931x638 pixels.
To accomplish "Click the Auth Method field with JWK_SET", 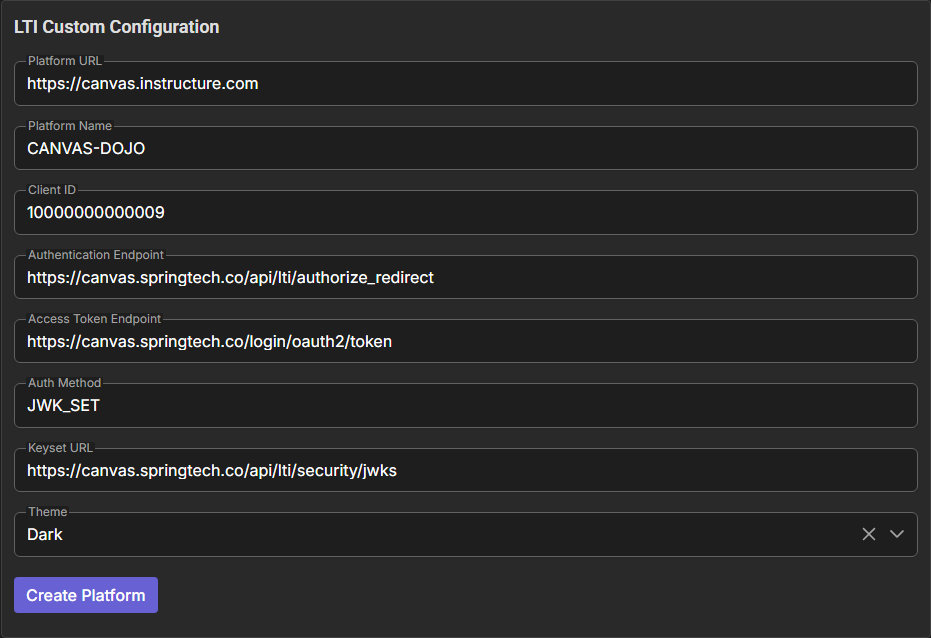I will click(465, 406).
